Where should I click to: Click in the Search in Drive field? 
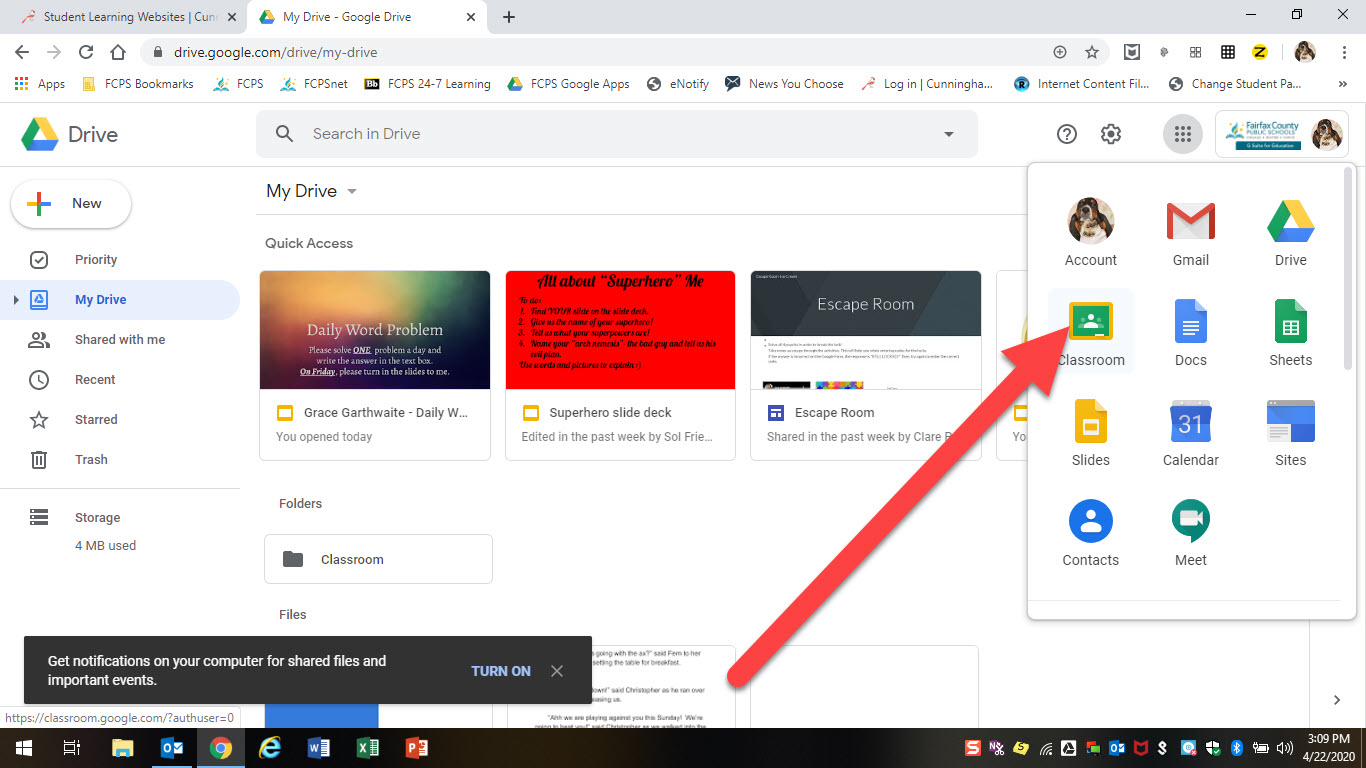point(617,134)
